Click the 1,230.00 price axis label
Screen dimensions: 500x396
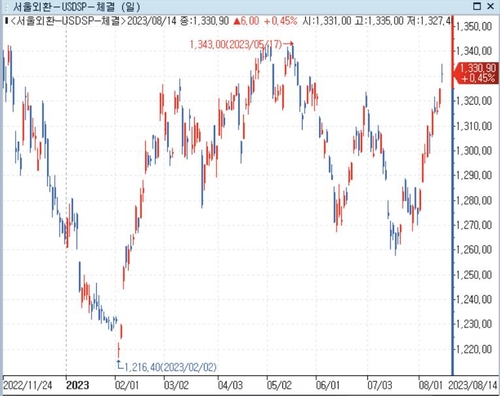pyautogui.click(x=474, y=324)
